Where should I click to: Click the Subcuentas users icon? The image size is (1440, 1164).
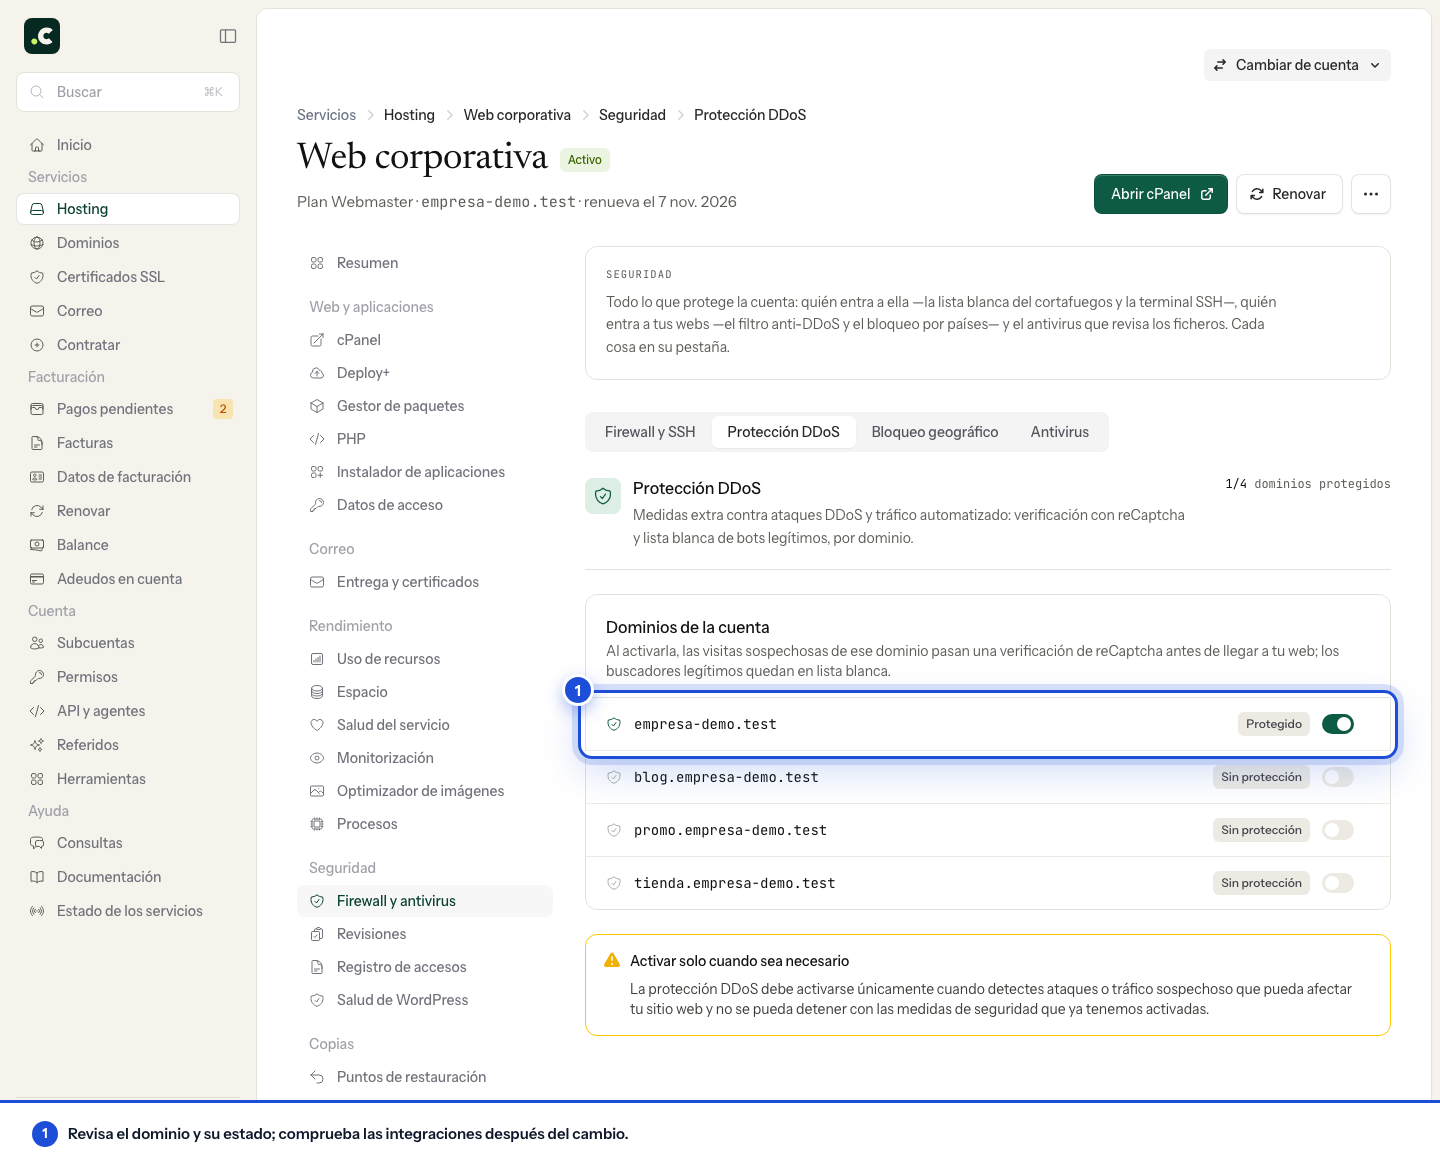pos(37,643)
